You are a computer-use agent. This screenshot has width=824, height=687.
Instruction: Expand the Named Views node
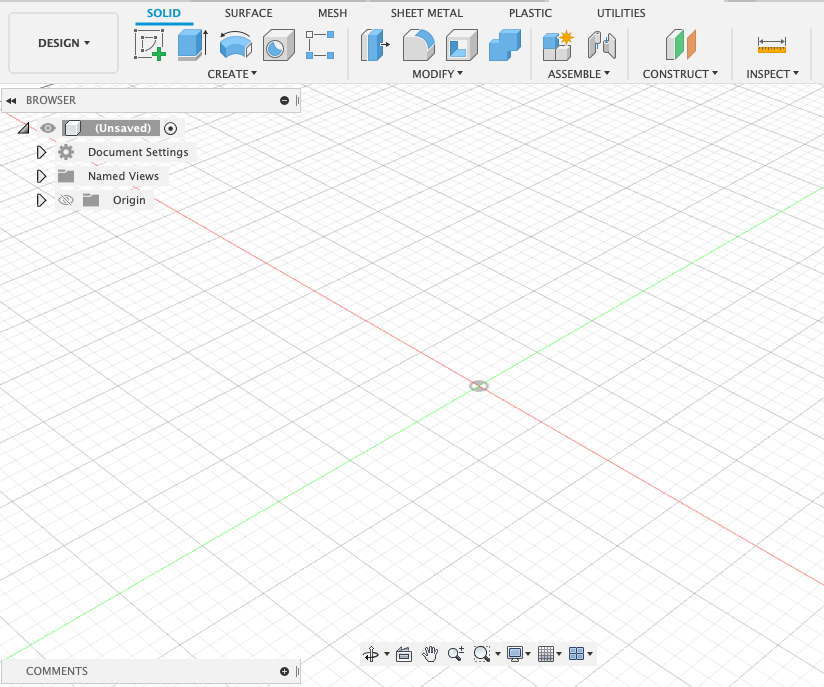click(41, 176)
